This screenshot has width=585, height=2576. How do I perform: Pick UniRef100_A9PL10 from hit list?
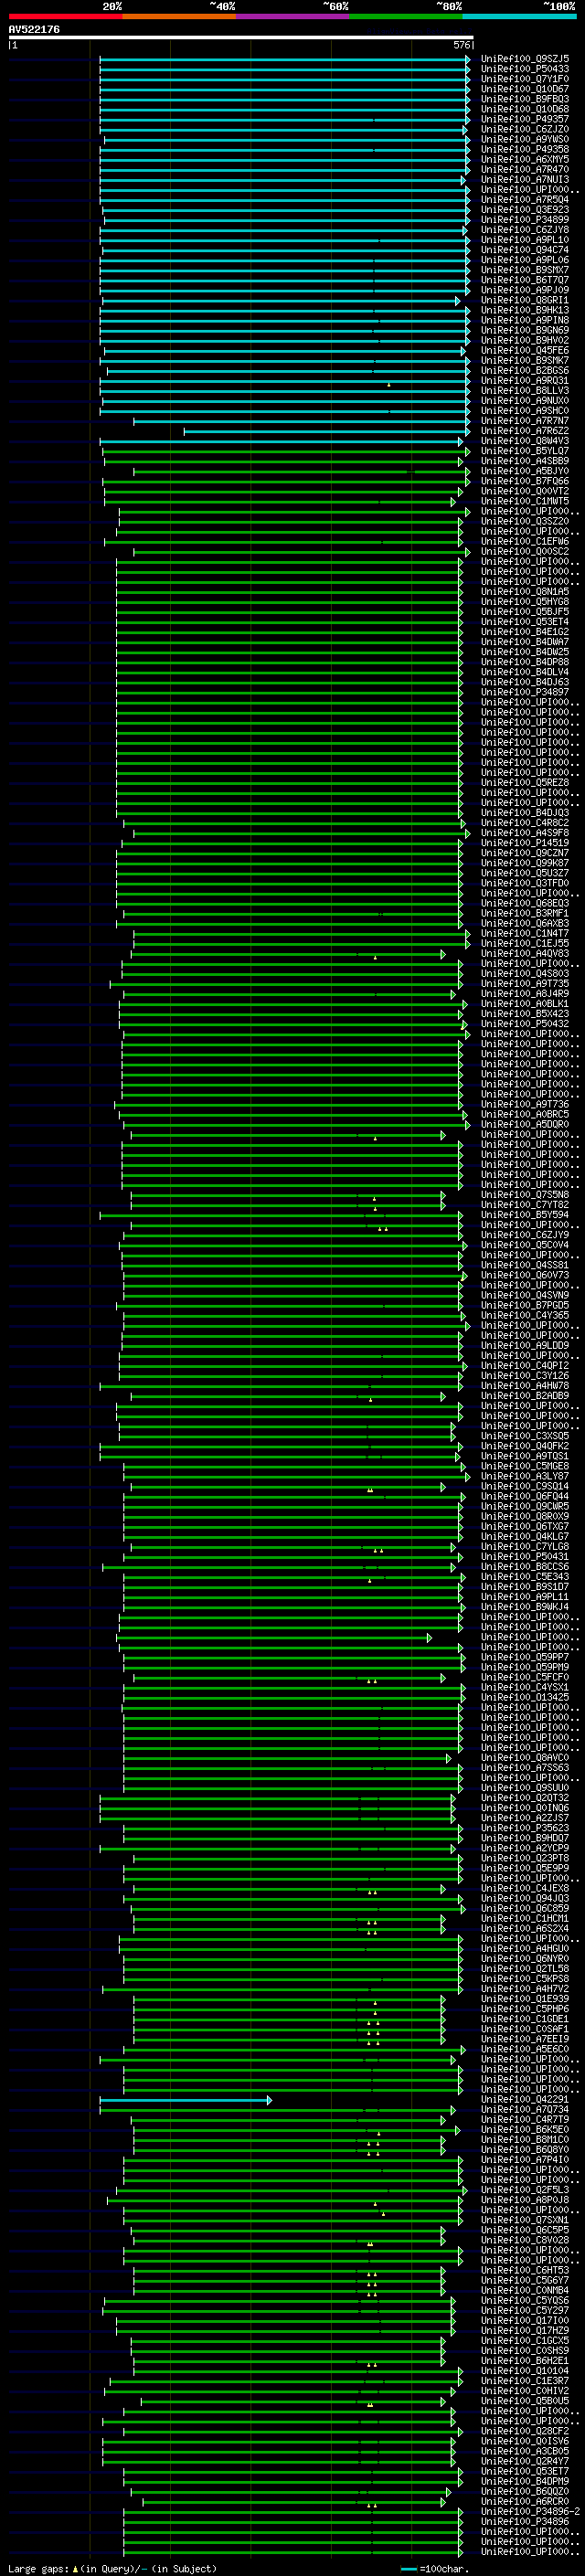(525, 240)
